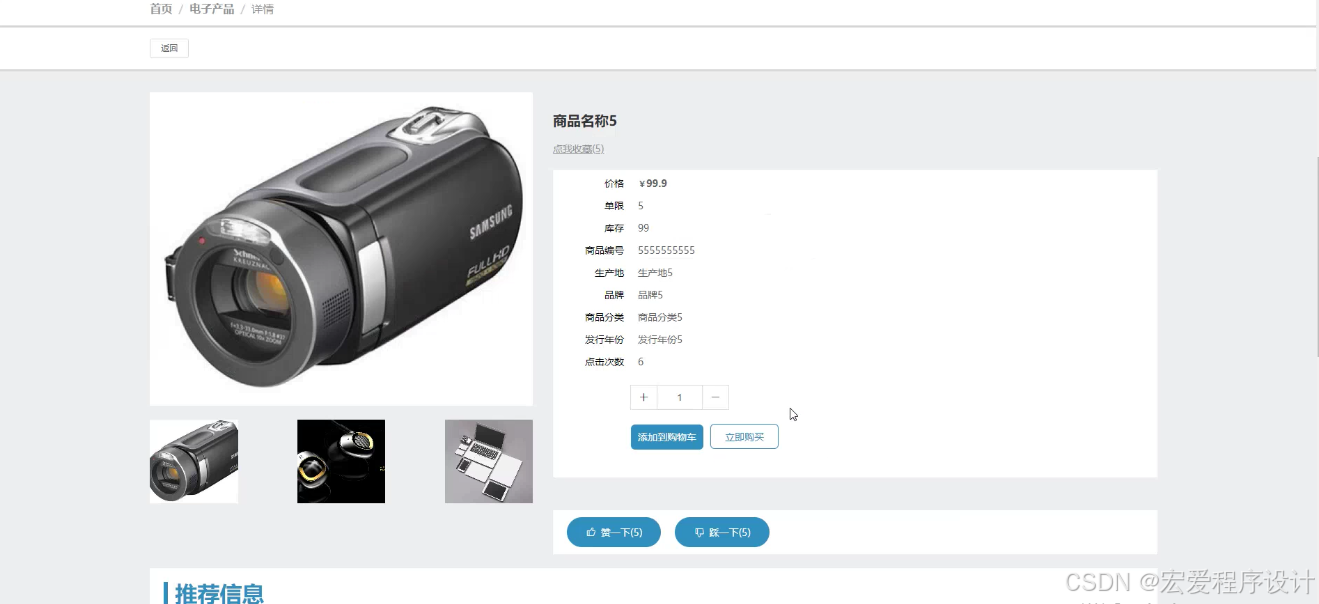The width and height of the screenshot is (1319, 604).
Task: Click the quantity input field showing 1
Action: pos(680,398)
